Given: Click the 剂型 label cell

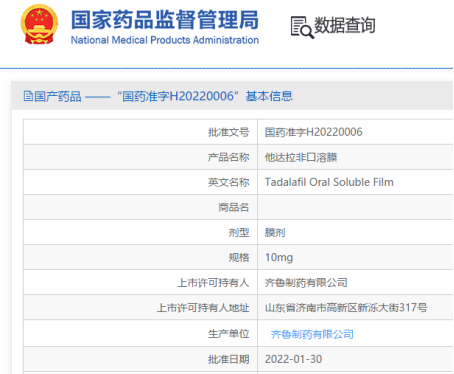Looking at the screenshot, I should point(140,232).
